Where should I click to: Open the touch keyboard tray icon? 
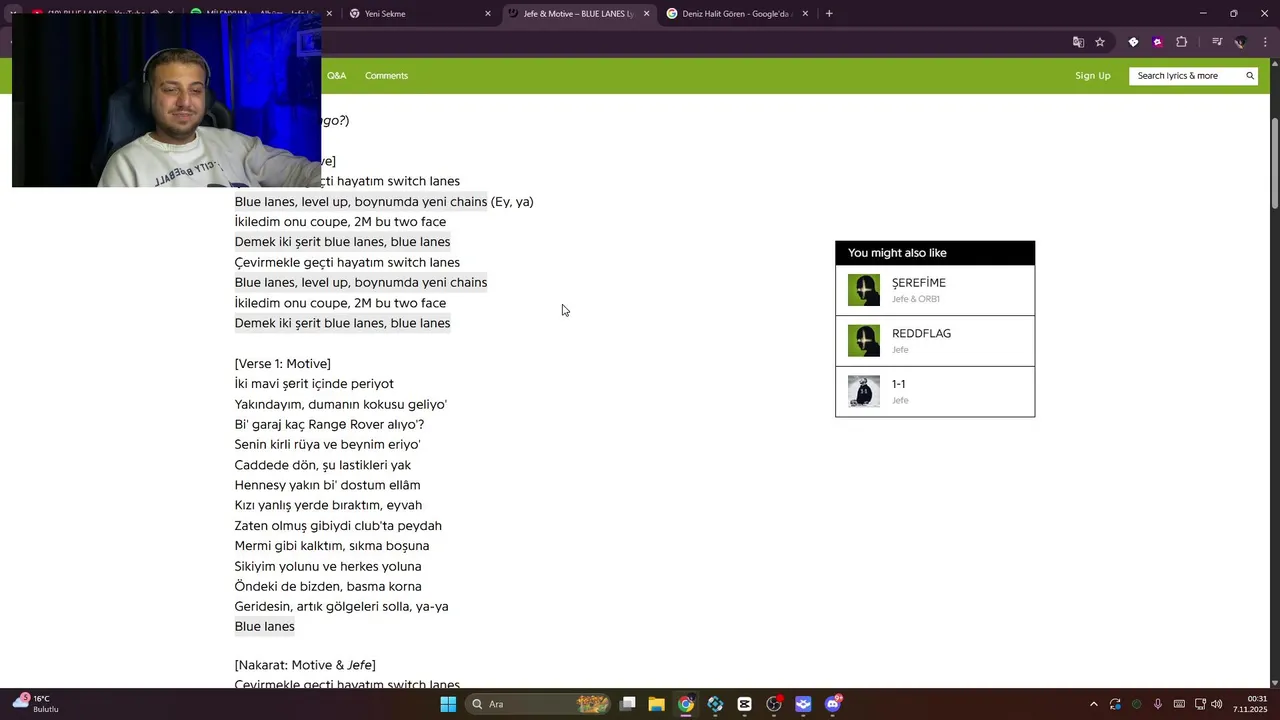click(1179, 704)
